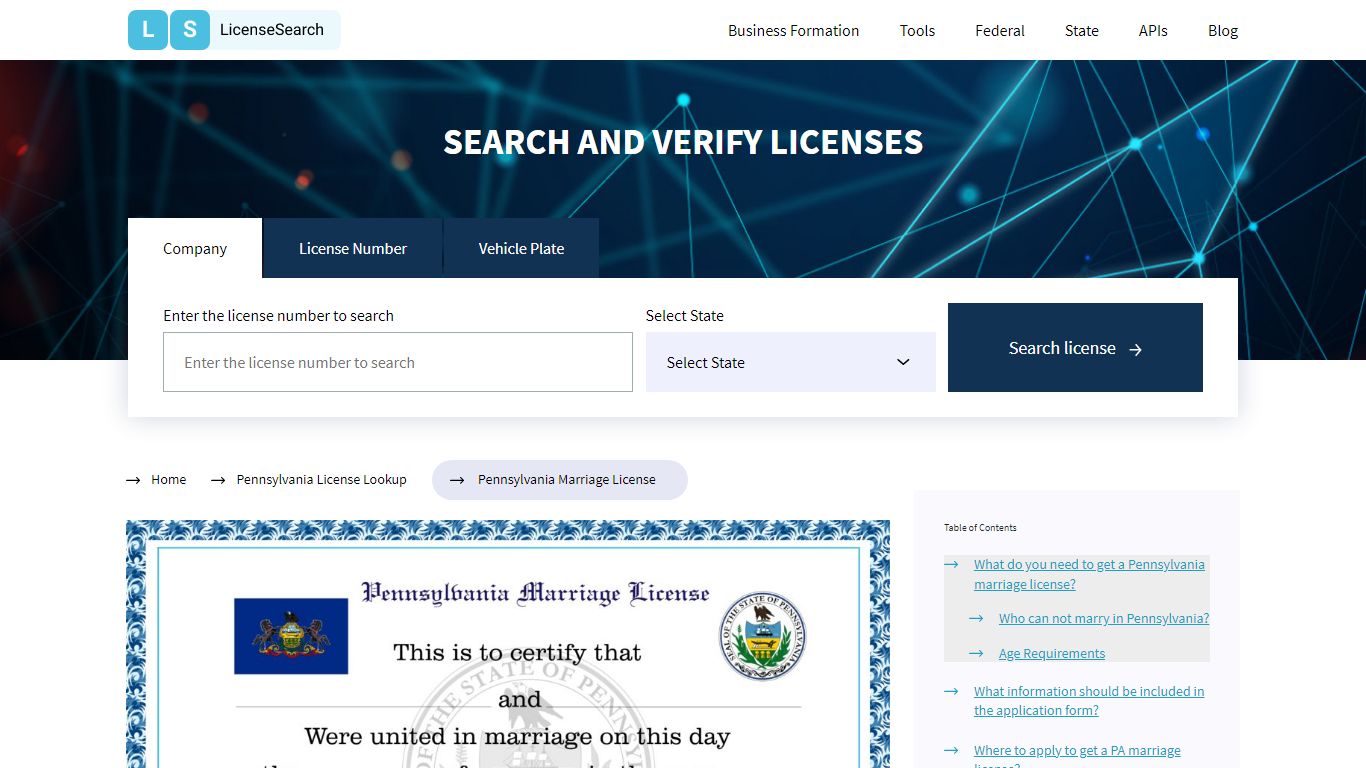
Task: Open the Business Formation menu
Action: coord(793,30)
